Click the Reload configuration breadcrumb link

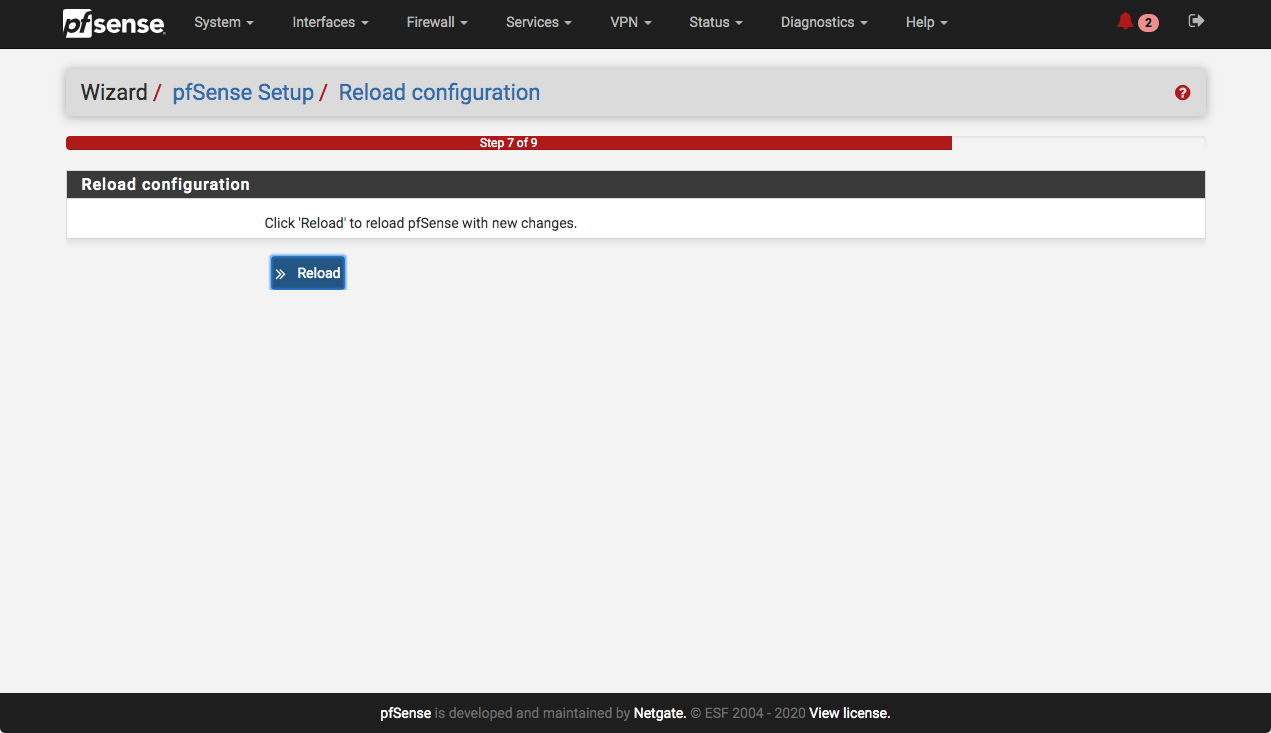[439, 93]
